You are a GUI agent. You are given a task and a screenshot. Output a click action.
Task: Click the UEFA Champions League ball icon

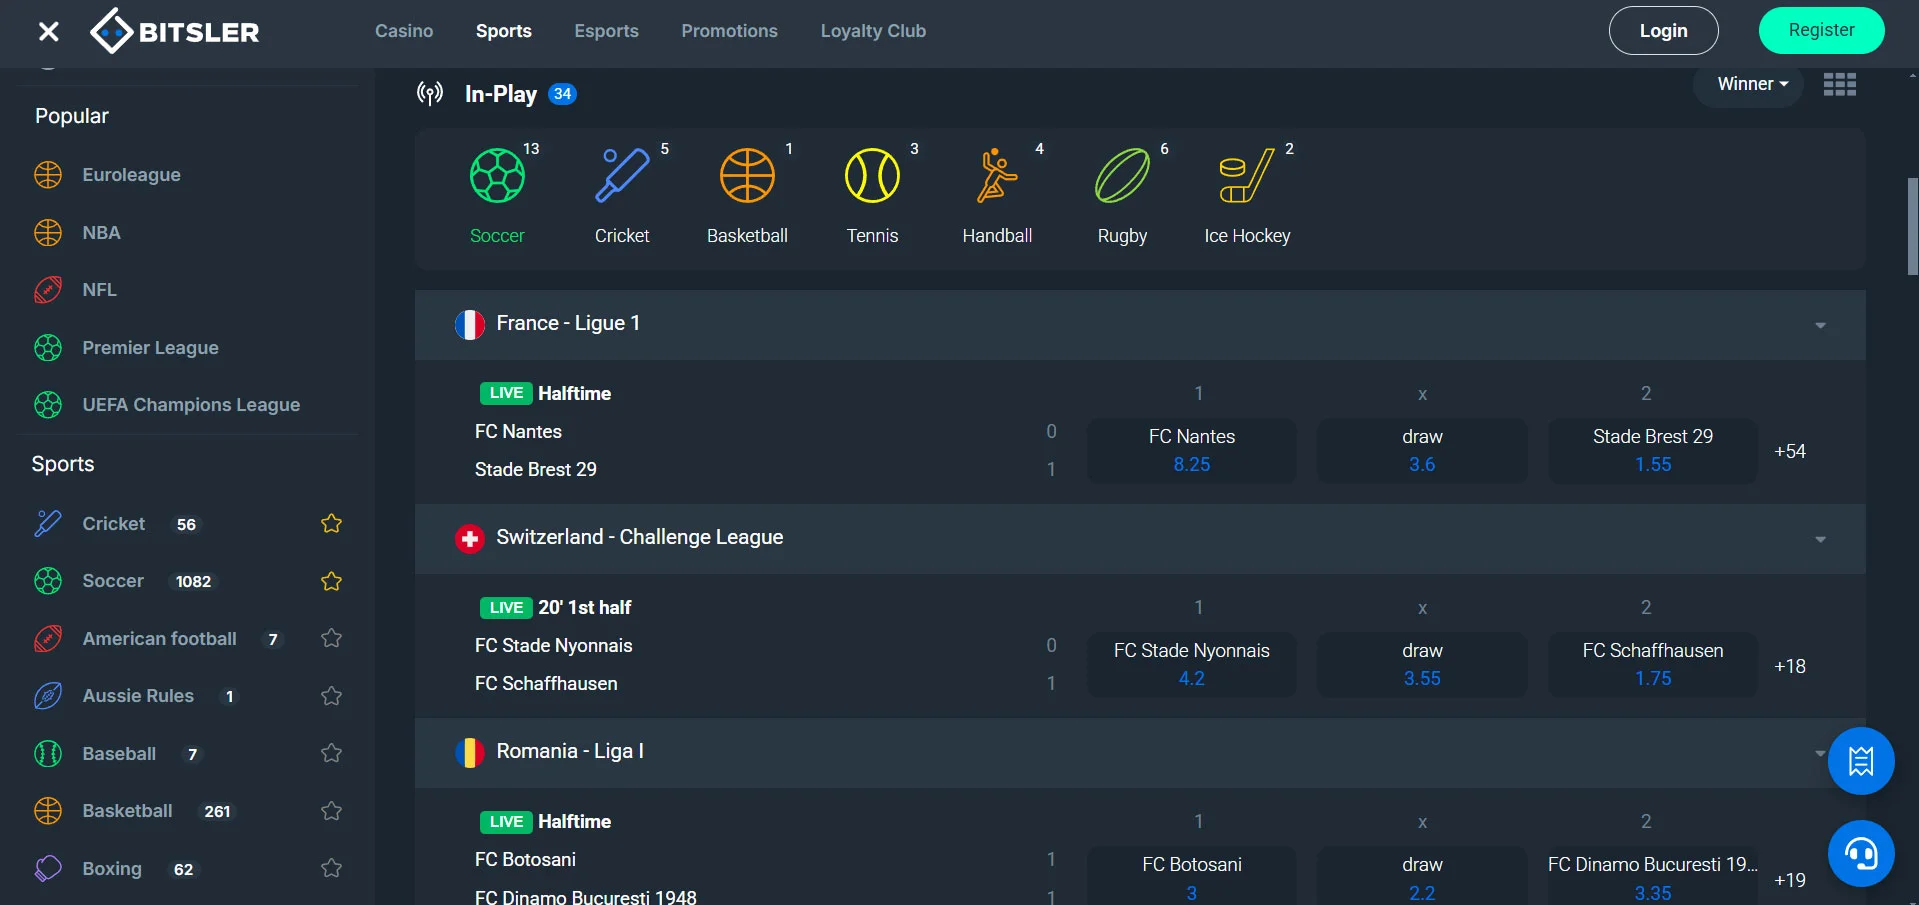pyautogui.click(x=48, y=405)
